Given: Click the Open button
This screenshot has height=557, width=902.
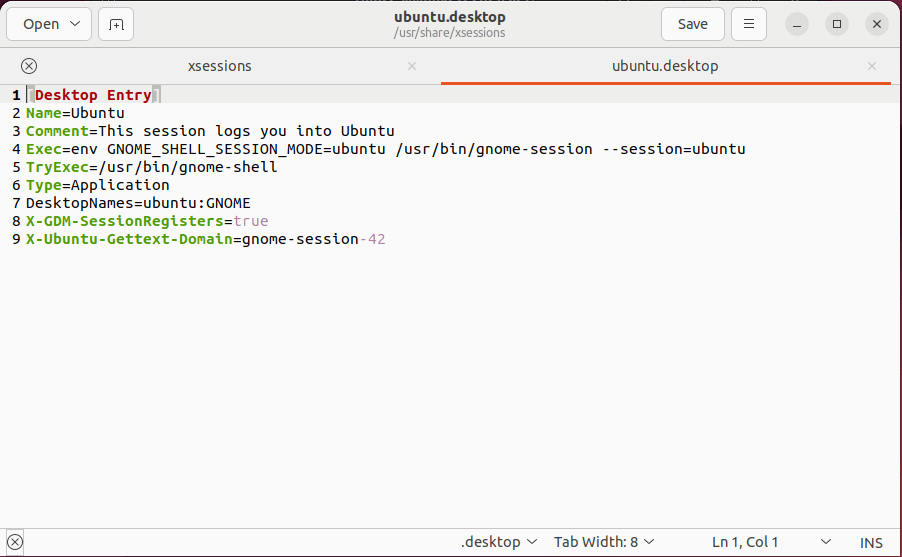Looking at the screenshot, I should pyautogui.click(x=41, y=25).
